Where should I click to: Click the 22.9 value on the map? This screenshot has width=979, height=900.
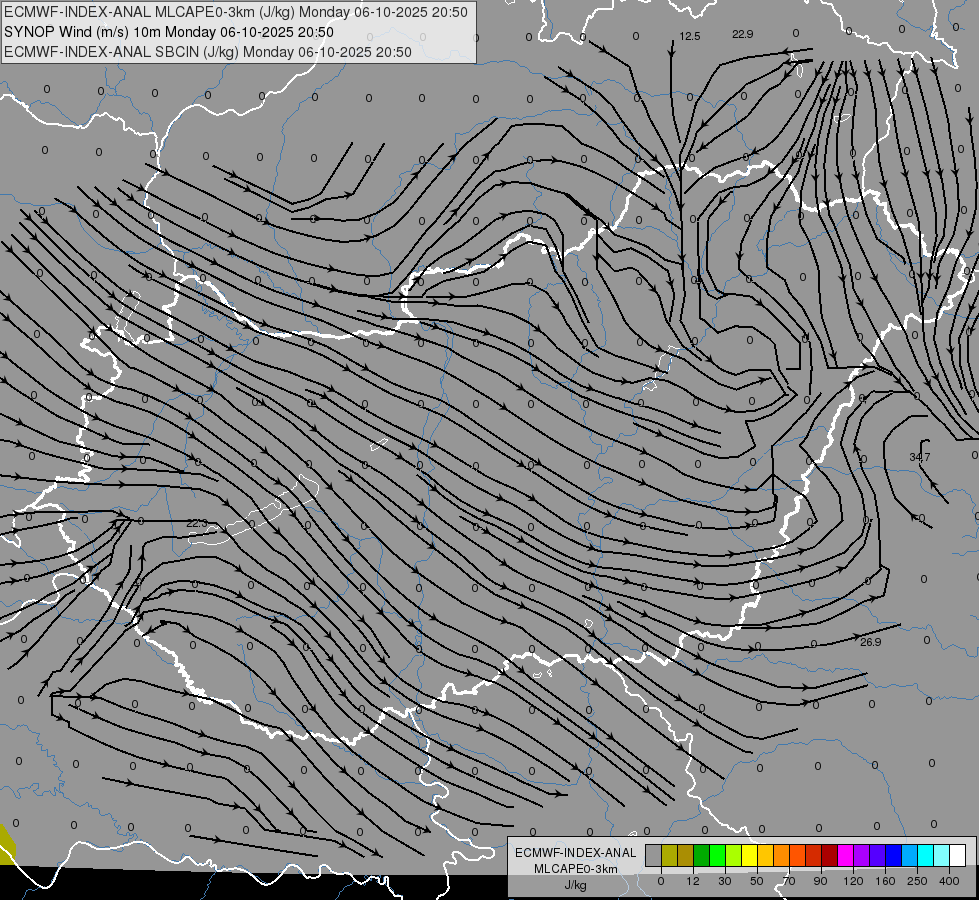point(742,34)
